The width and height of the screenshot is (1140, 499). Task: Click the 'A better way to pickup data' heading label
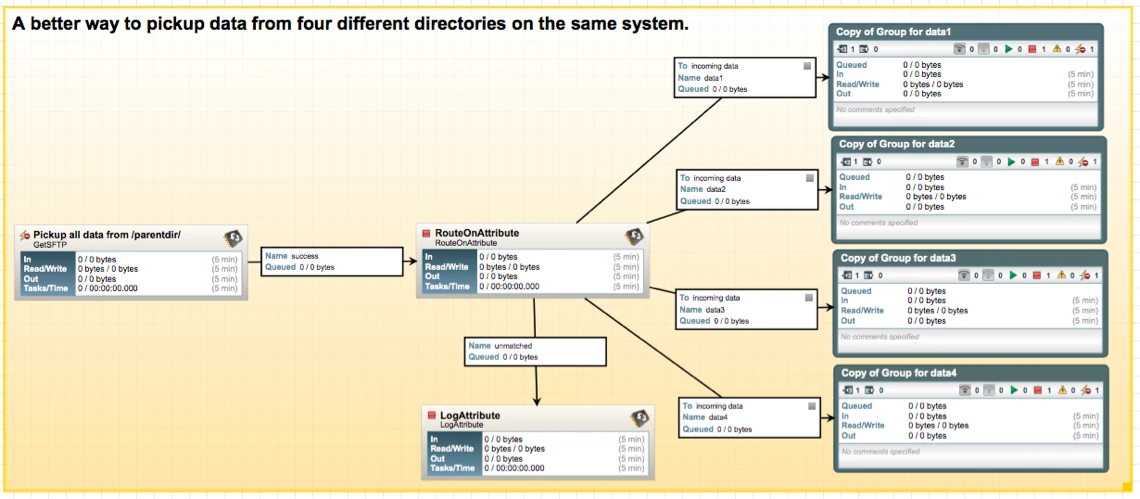(350, 24)
